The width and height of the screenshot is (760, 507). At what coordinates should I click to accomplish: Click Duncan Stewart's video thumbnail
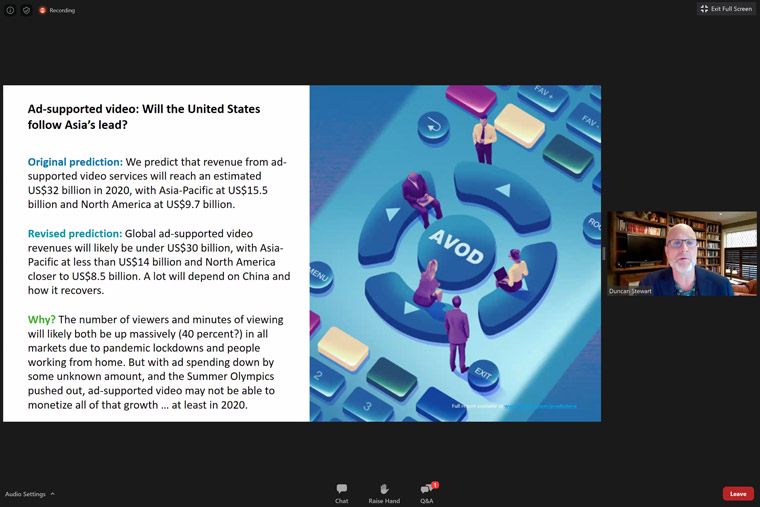click(x=681, y=254)
